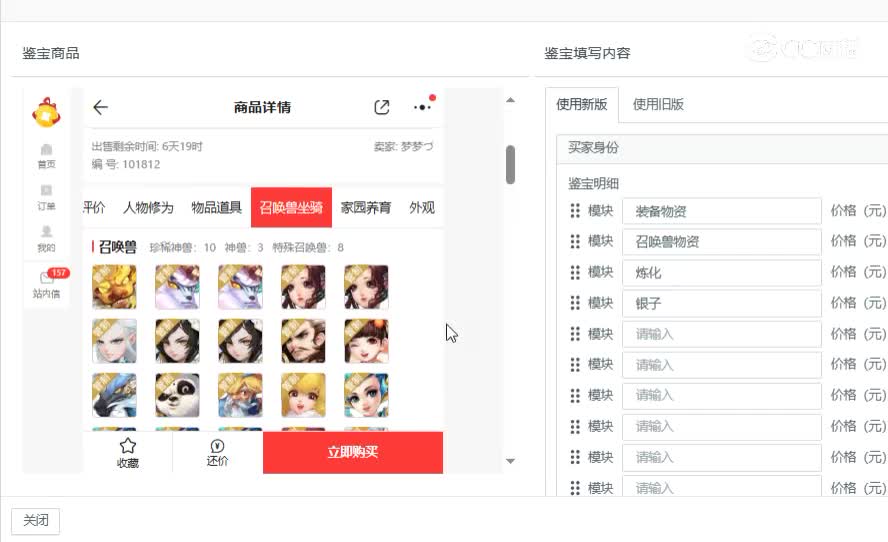Click the 关闭 button
This screenshot has width=888, height=542.
35,520
